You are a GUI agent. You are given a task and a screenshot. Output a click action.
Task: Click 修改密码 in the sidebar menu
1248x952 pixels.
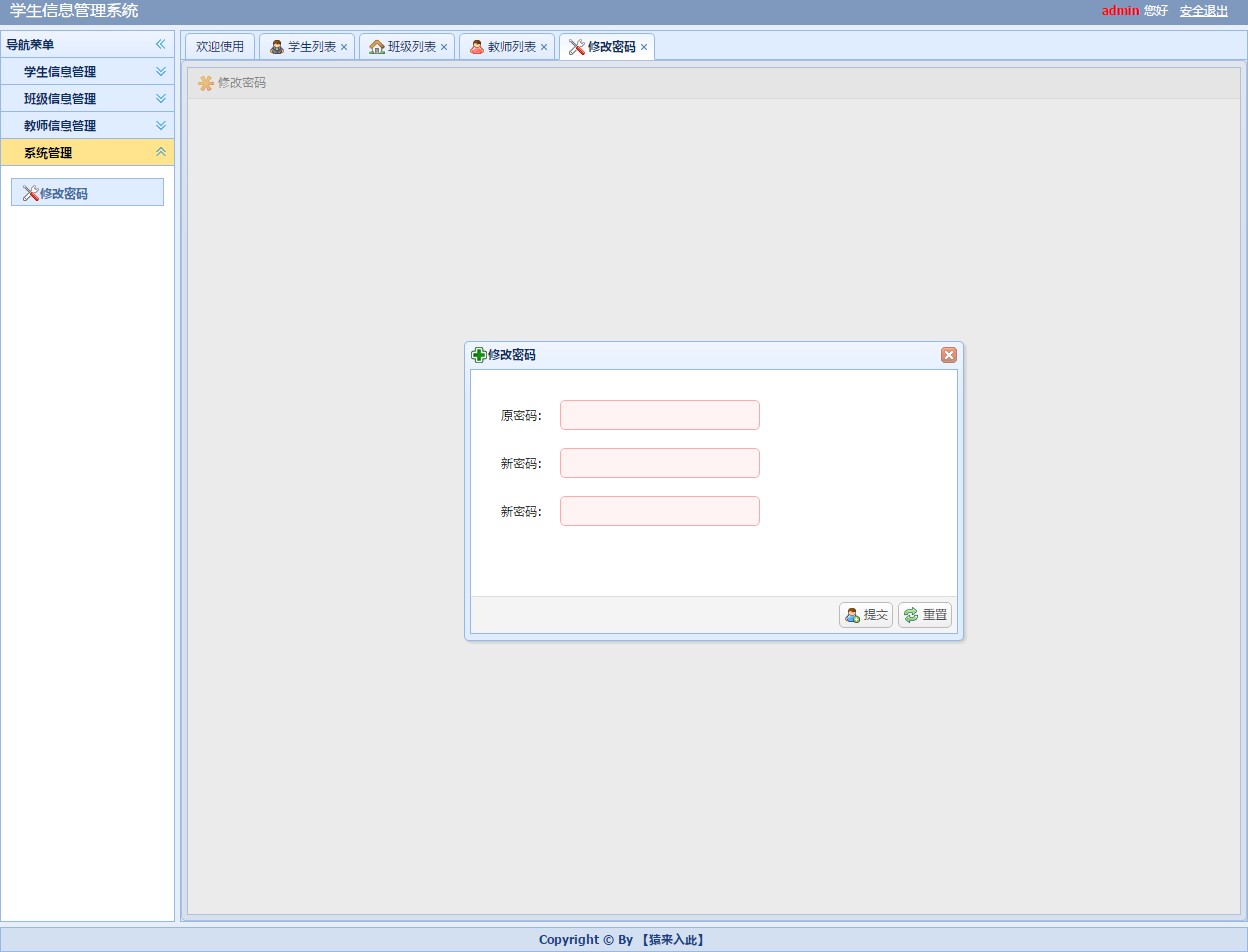[x=87, y=192]
